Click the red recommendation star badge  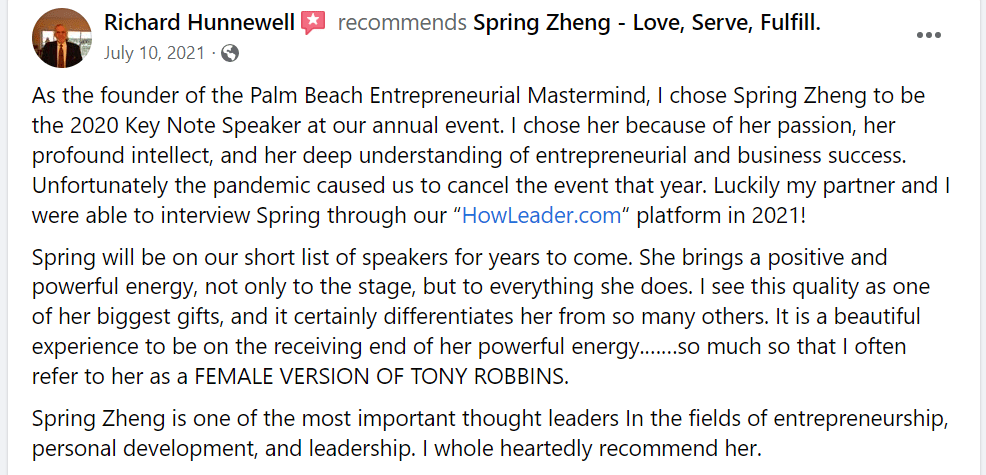pos(313,22)
